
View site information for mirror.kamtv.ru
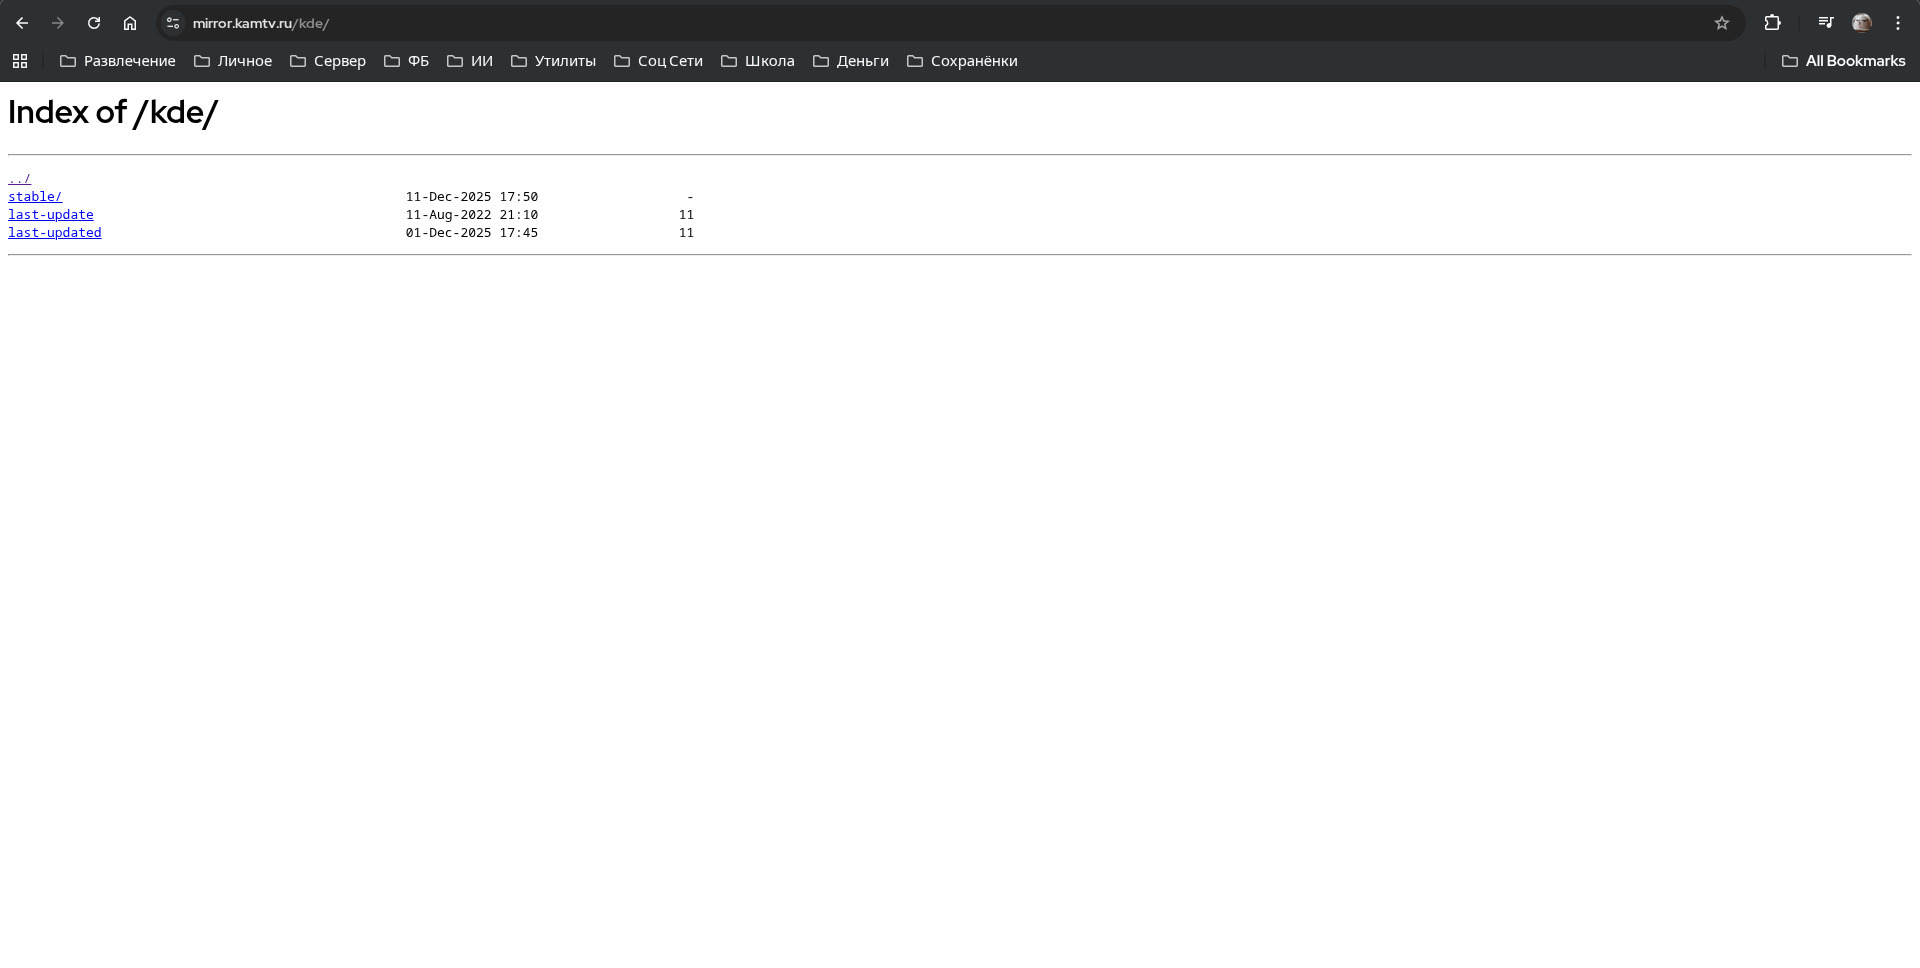click(x=173, y=23)
